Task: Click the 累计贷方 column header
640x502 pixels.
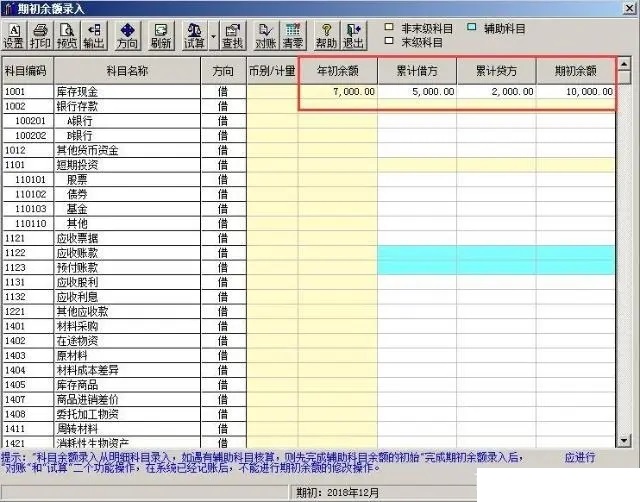Action: click(x=496, y=71)
